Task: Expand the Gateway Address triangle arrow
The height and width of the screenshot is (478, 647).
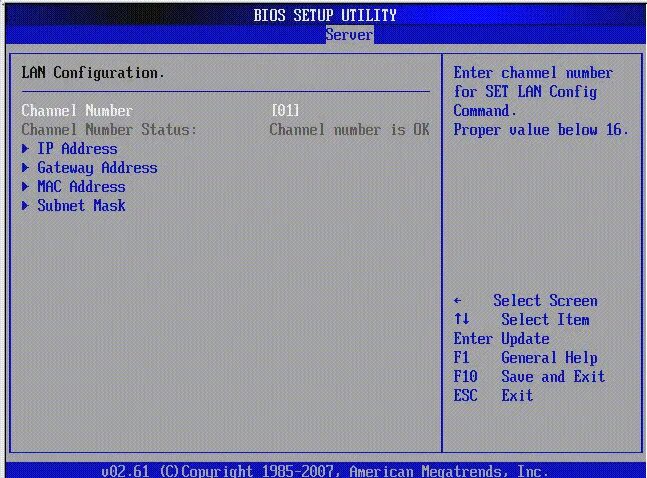Action: [x=25, y=168]
